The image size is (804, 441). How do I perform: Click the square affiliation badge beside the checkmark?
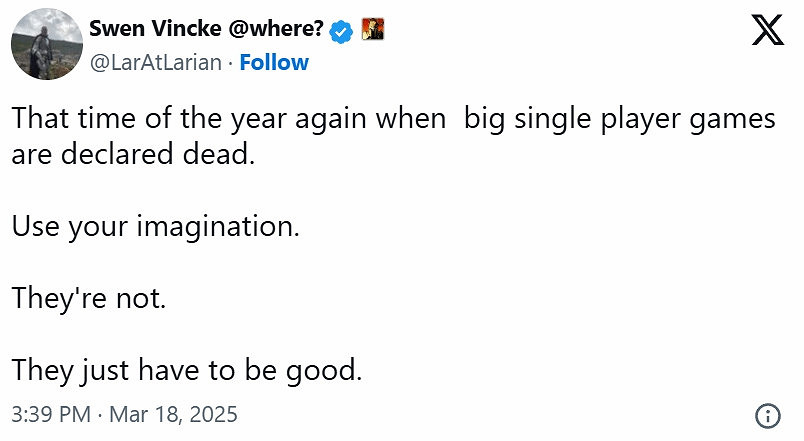pyautogui.click(x=373, y=31)
